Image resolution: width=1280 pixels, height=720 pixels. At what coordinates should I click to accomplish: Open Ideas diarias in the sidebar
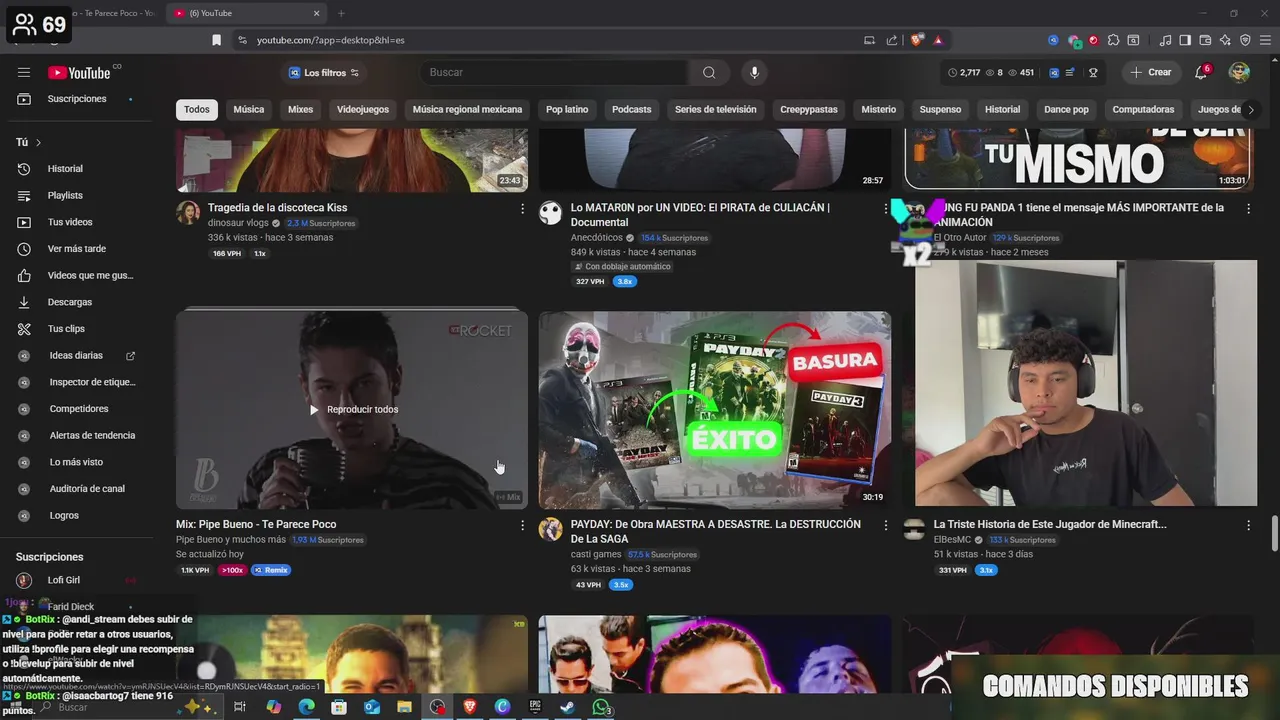(x=79, y=356)
